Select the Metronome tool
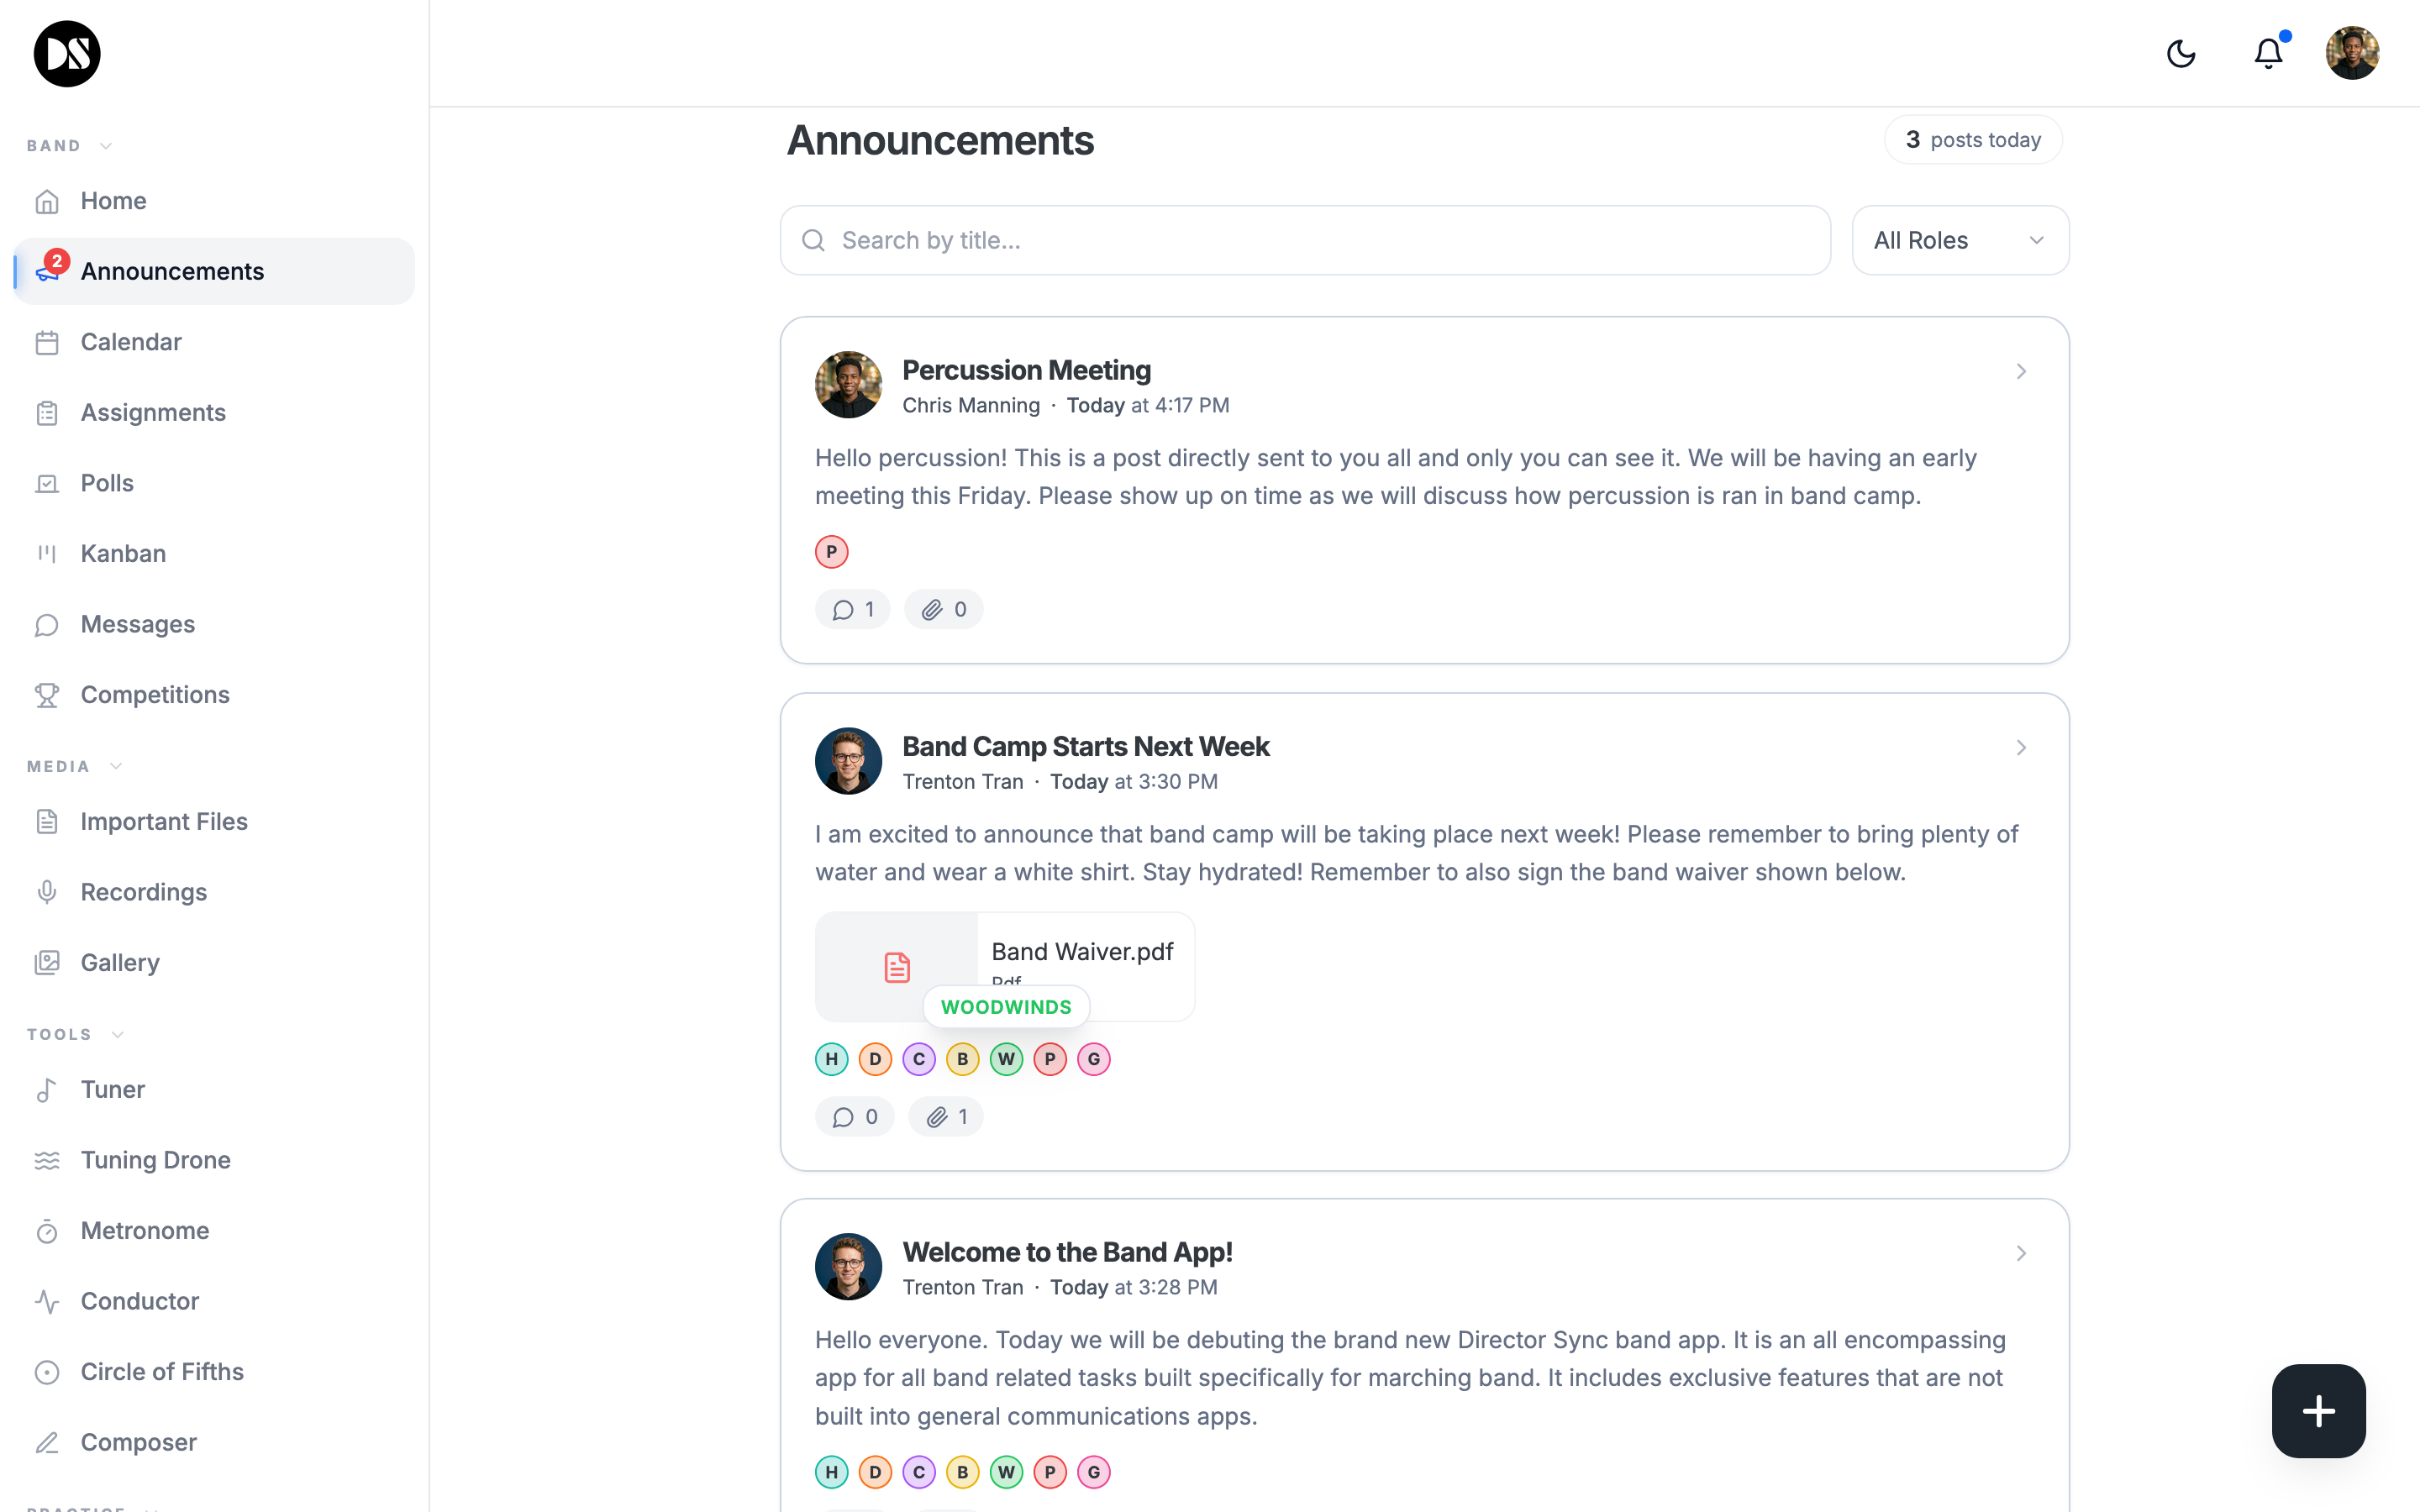The image size is (2420, 1512). point(144,1230)
